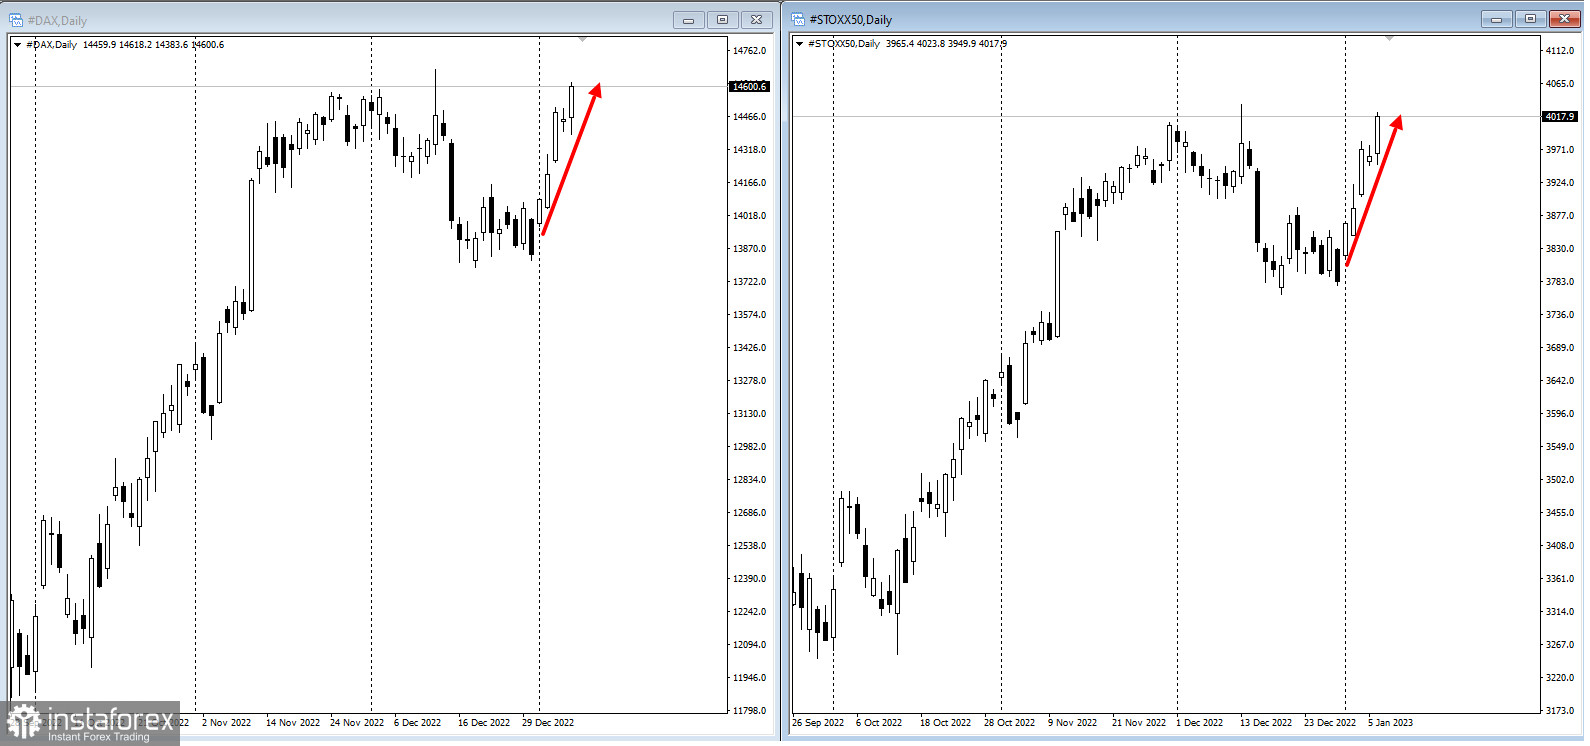Click the 14466.0 price scale label
Viewport: 1590px width, 746px height.
(750, 117)
